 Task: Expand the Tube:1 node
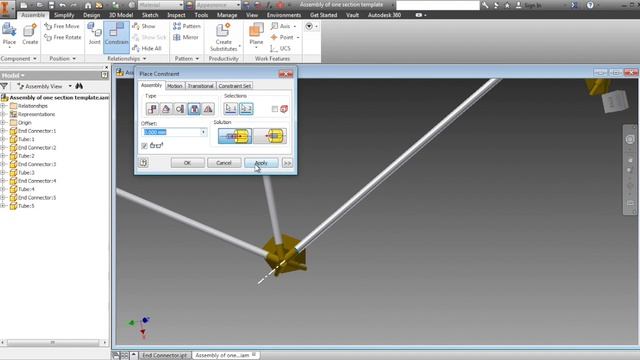coord(3,139)
